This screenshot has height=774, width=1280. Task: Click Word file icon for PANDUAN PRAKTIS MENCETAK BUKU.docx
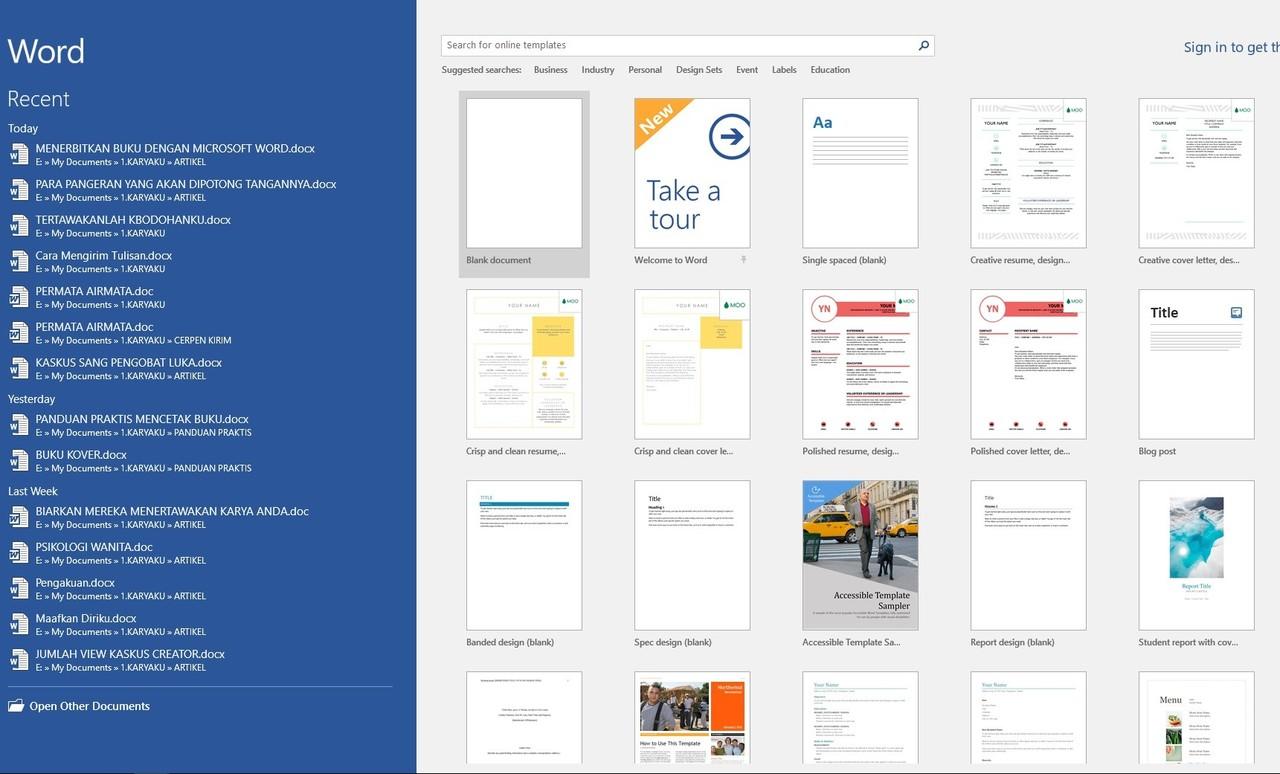[19, 425]
